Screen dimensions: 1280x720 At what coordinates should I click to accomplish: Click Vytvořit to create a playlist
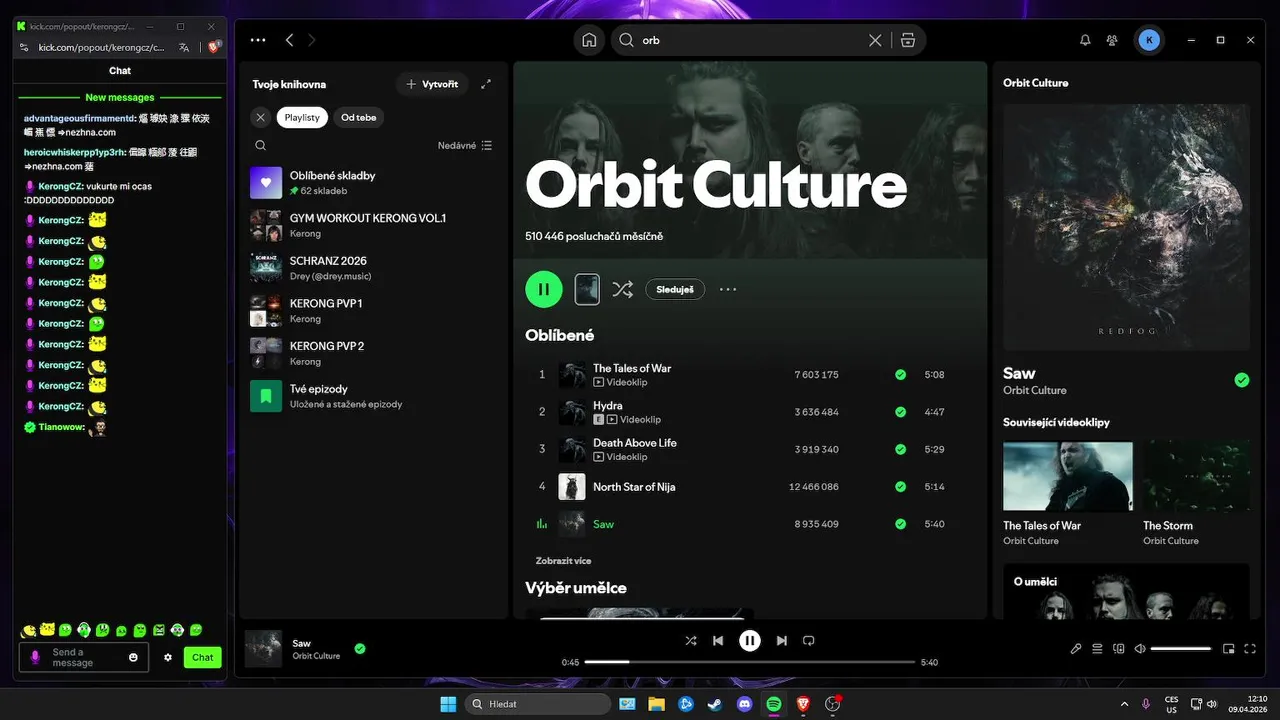pyautogui.click(x=432, y=84)
